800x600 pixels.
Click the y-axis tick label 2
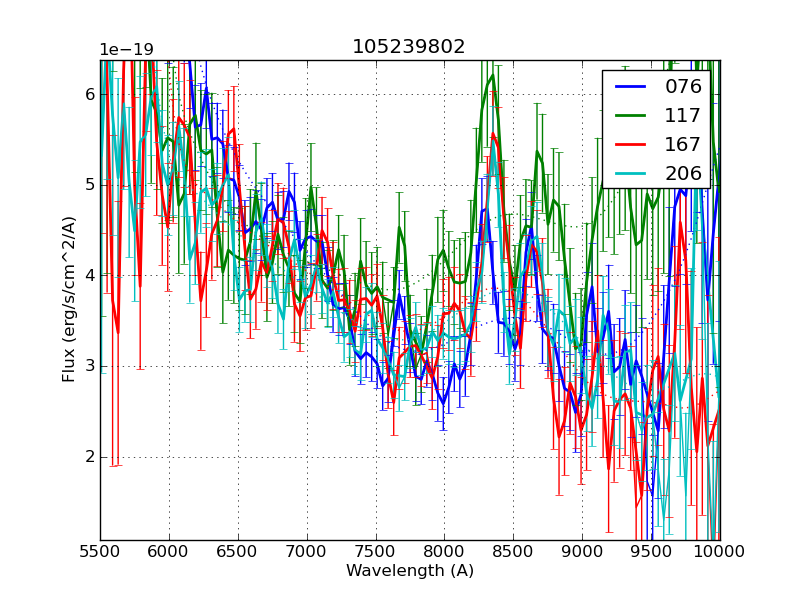90,457
